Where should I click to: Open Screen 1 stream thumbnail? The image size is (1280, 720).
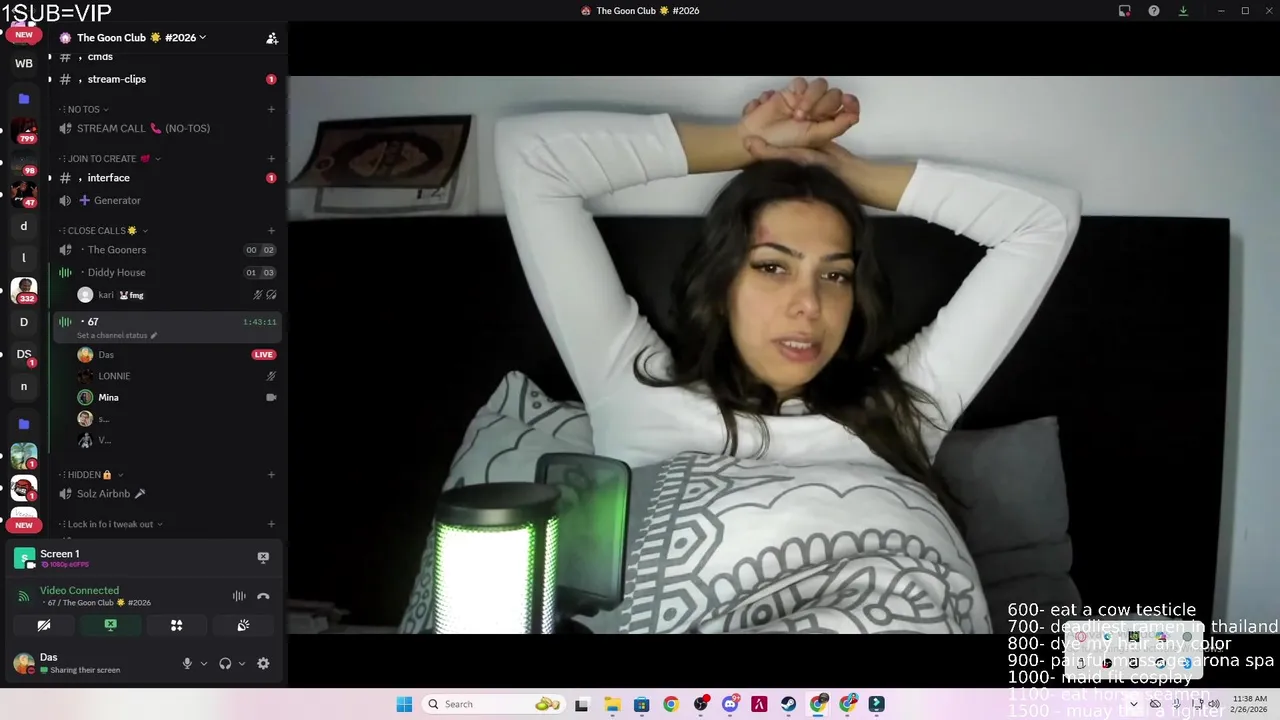tap(24, 558)
